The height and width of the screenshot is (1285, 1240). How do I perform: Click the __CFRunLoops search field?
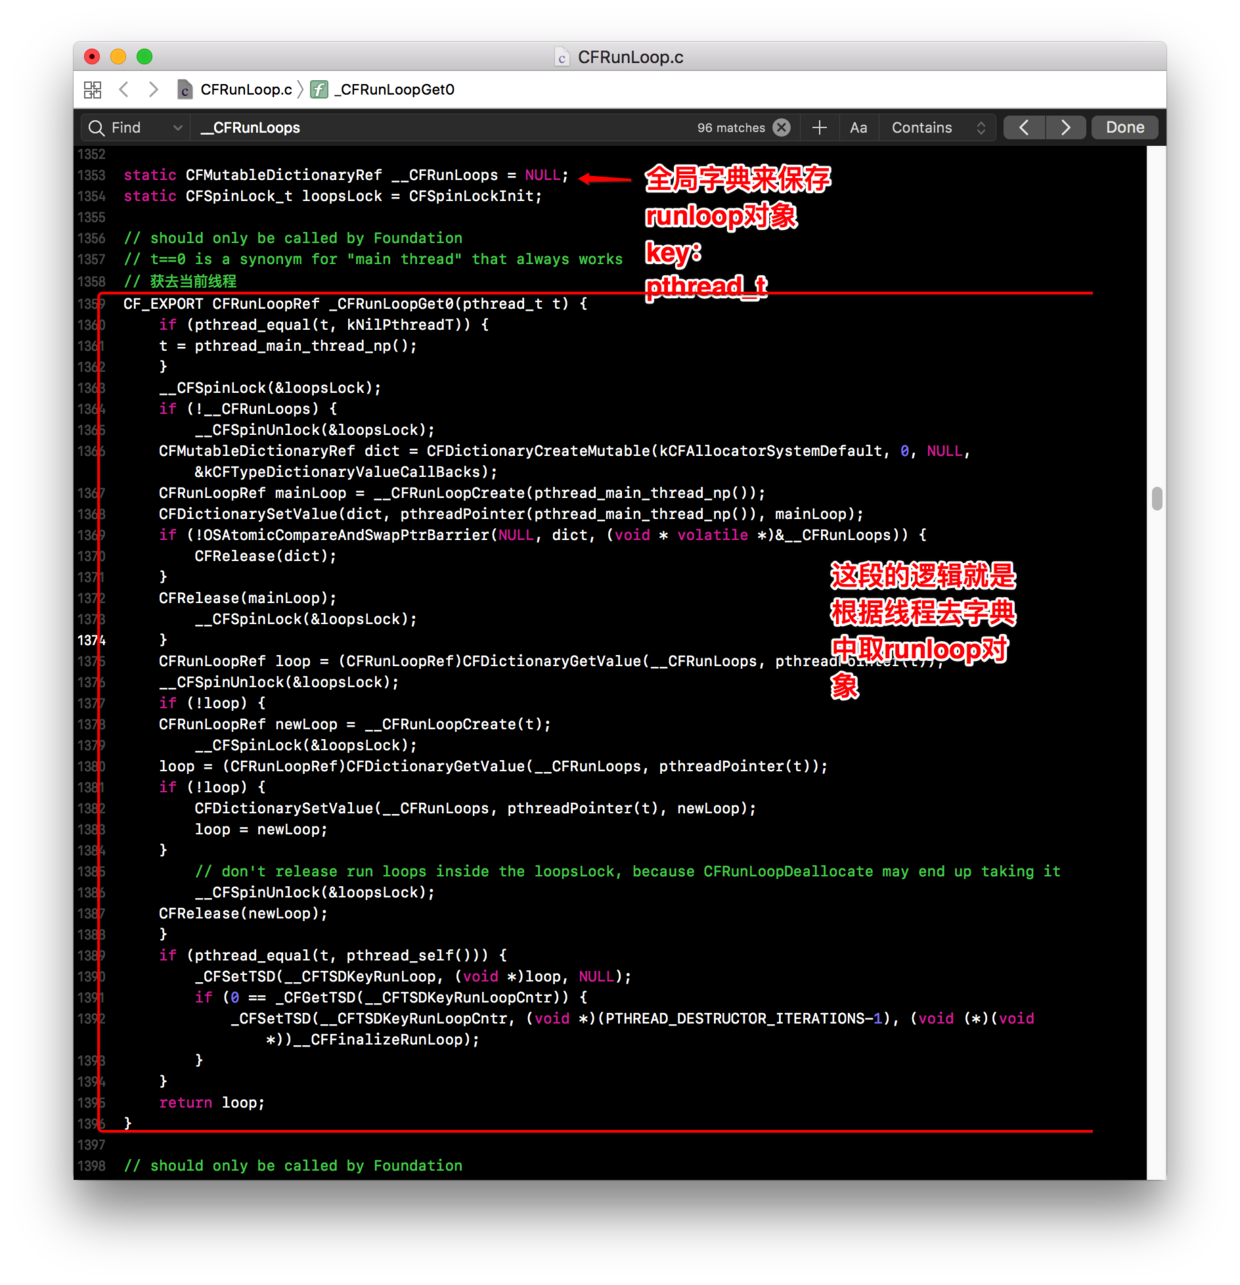click(x=440, y=128)
